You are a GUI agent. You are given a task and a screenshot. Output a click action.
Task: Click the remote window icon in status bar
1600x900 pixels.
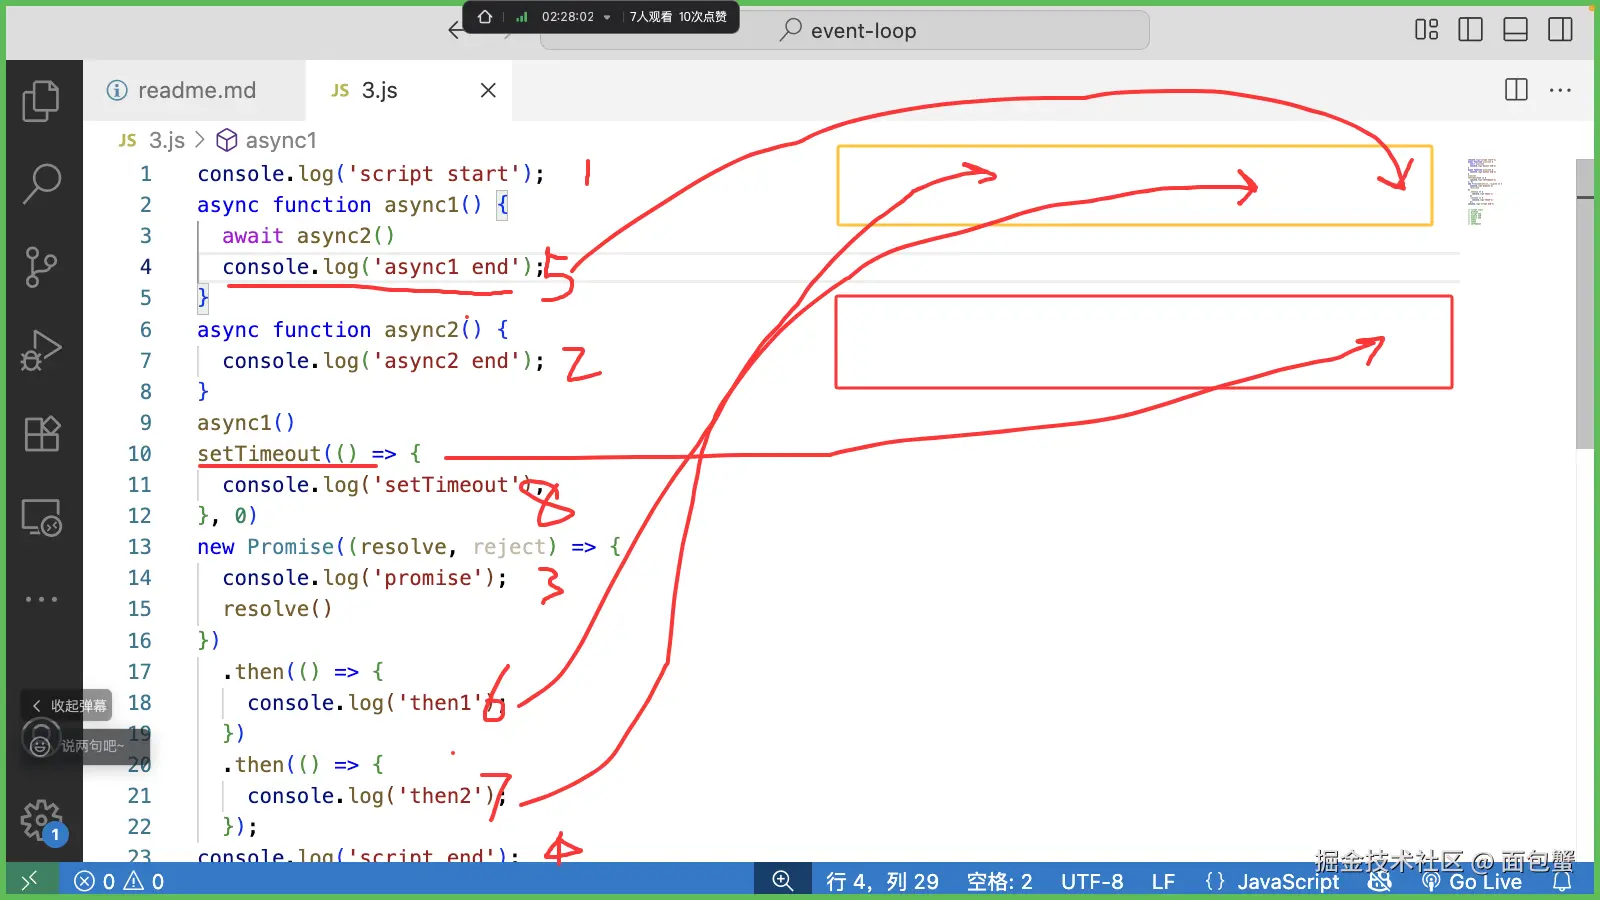[x=29, y=881]
